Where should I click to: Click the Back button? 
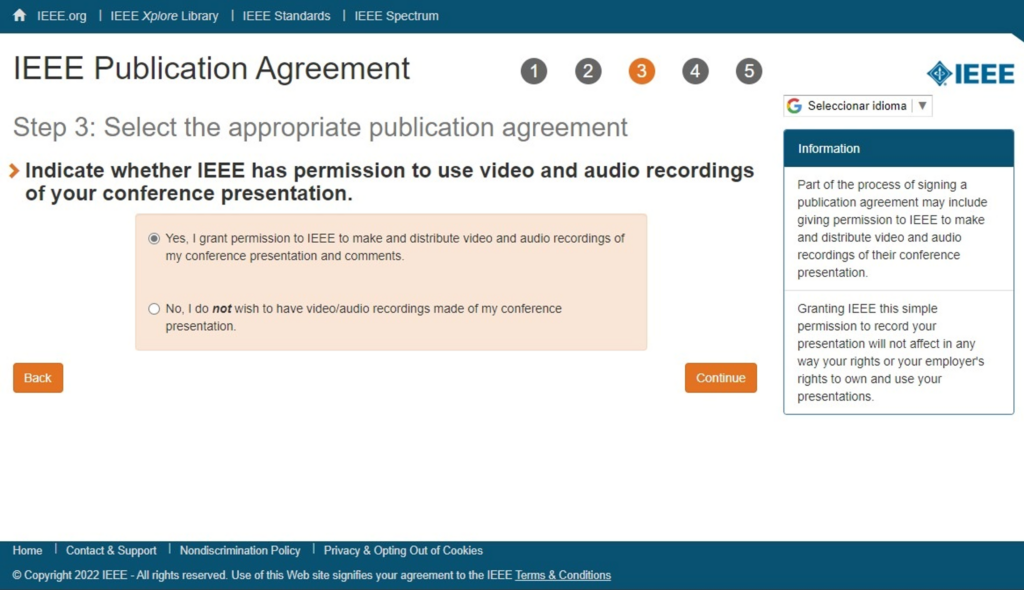point(38,378)
